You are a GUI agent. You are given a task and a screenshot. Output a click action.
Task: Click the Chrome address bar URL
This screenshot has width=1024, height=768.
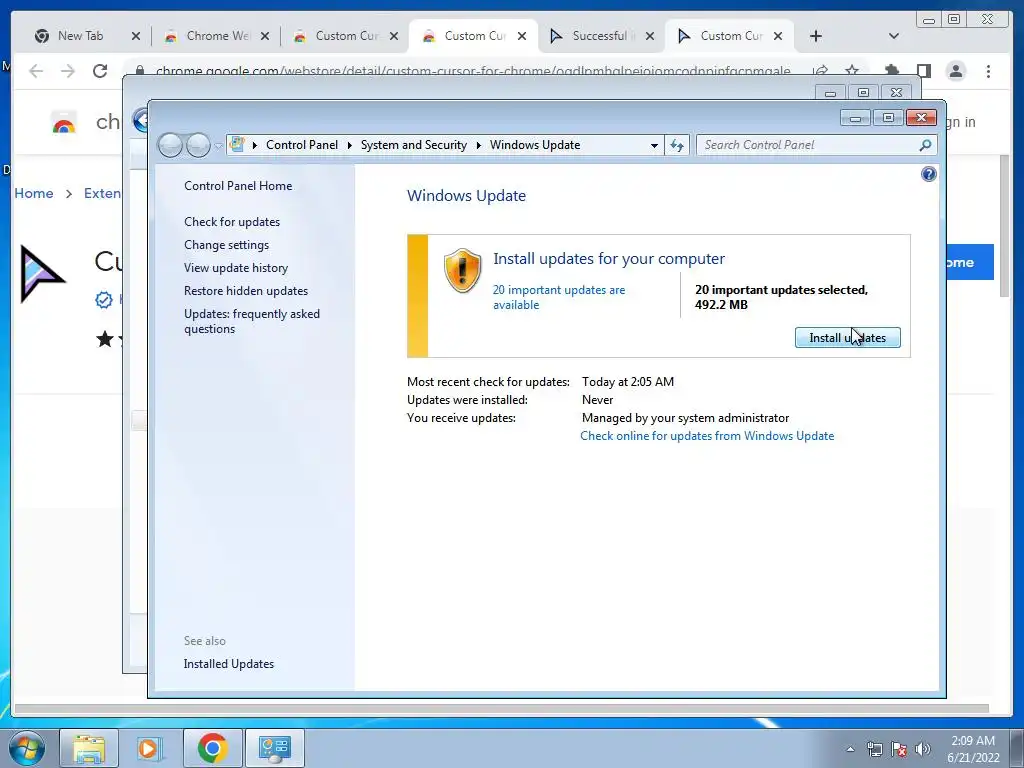tap(473, 71)
